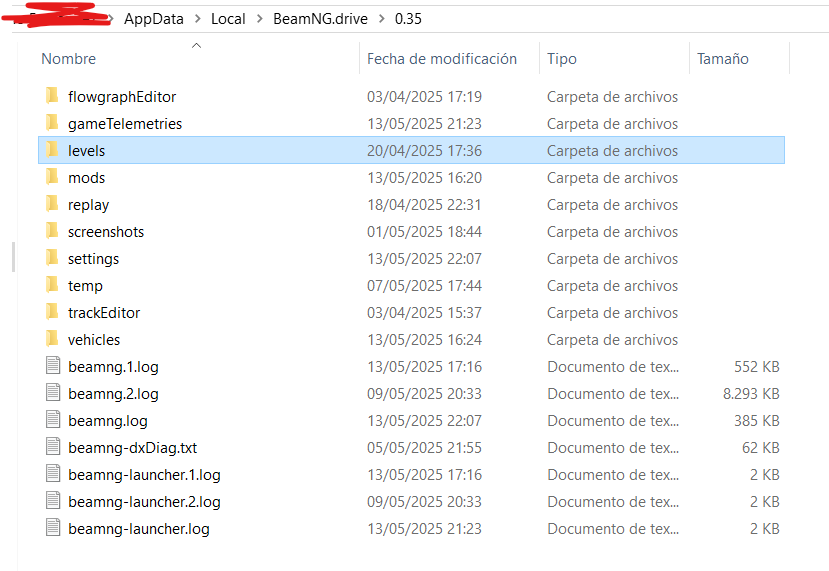
Task: Click the beamng-launcher.log file icon
Action: tap(53, 528)
